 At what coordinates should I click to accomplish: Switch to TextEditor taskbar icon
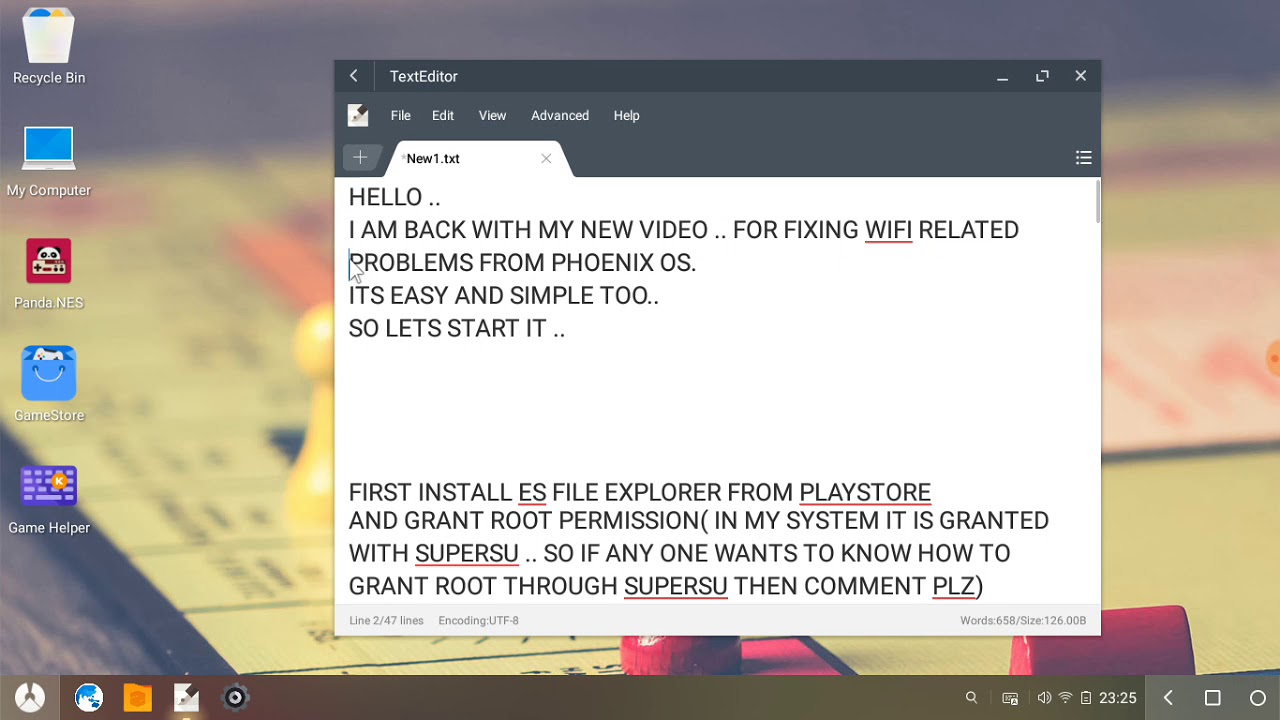(x=187, y=698)
